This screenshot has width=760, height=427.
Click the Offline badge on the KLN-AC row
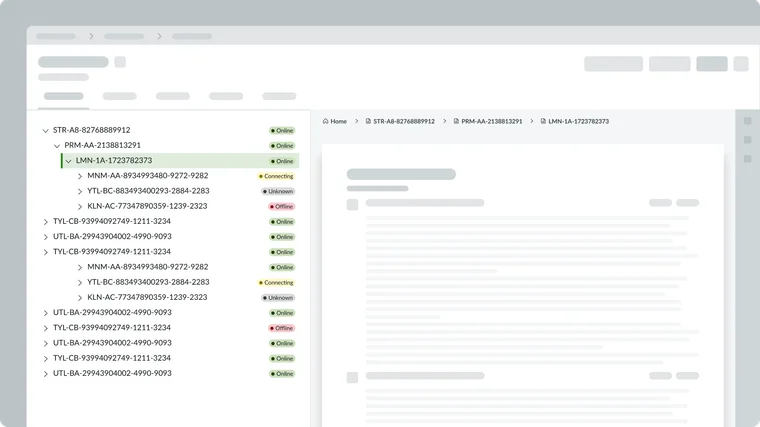point(282,206)
